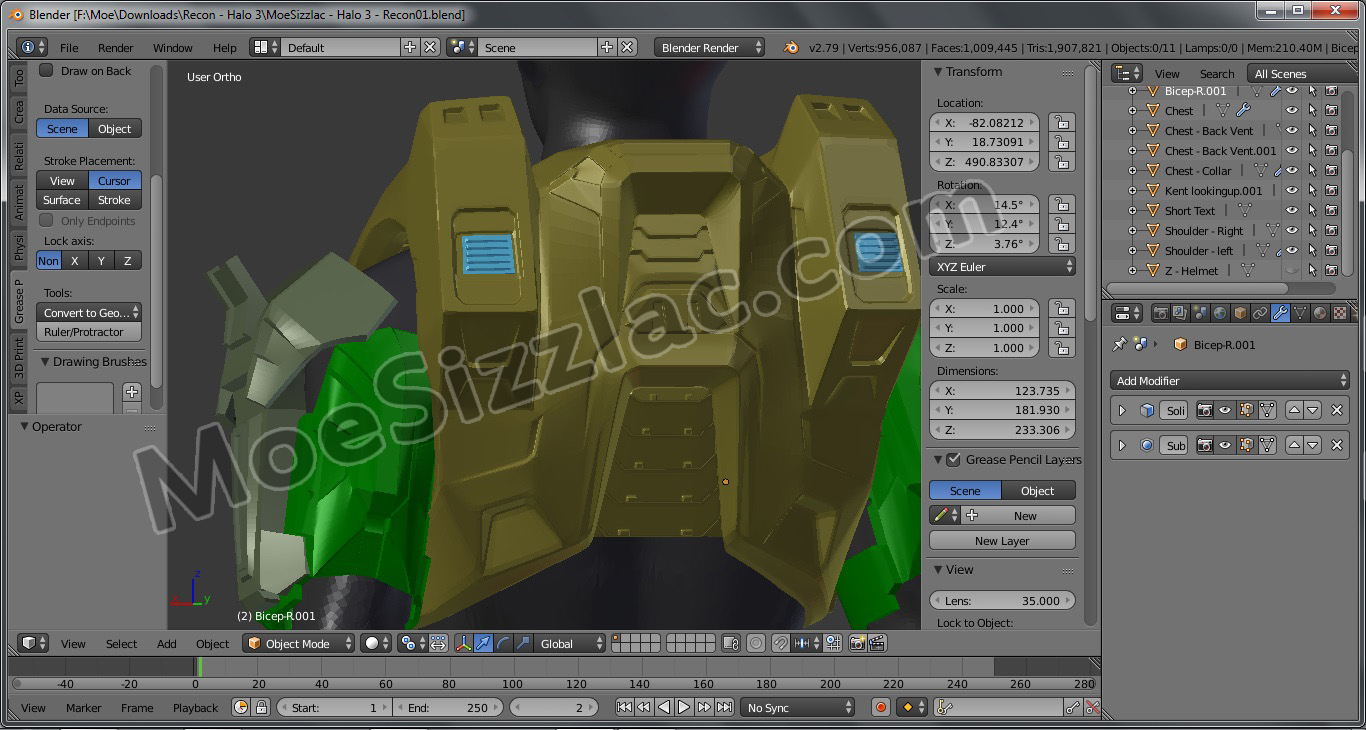Collapse the Drawing Brushes panel
This screenshot has height=730, width=1366.
coord(45,362)
